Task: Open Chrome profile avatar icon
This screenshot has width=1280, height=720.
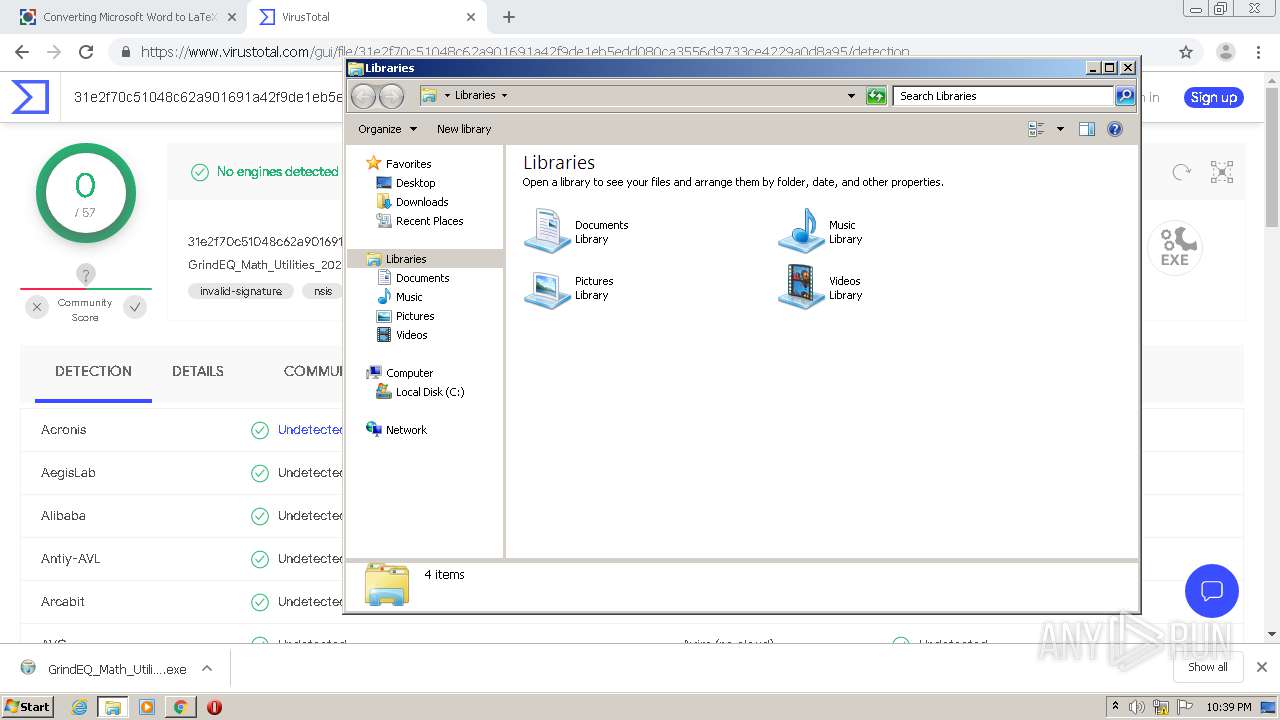Action: coord(1225,52)
